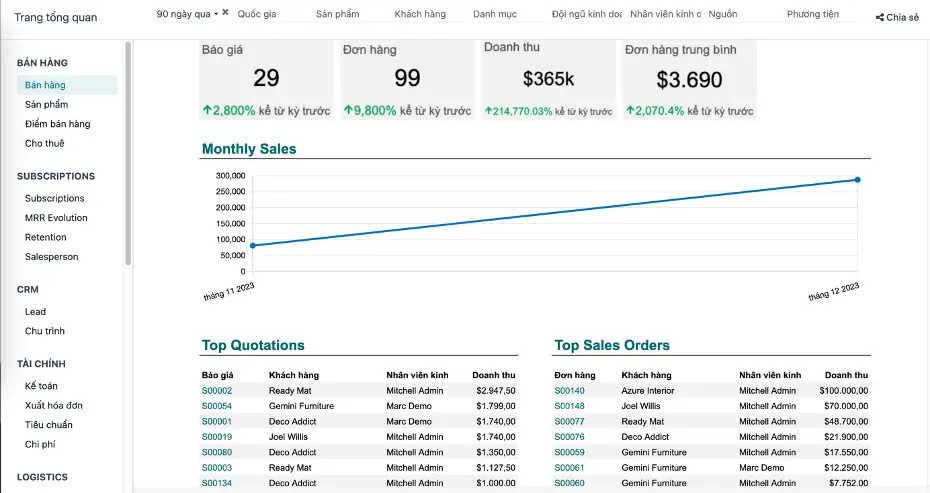930x493 pixels.
Task: Click the sidebar vertical scrollbar
Action: (x=127, y=150)
